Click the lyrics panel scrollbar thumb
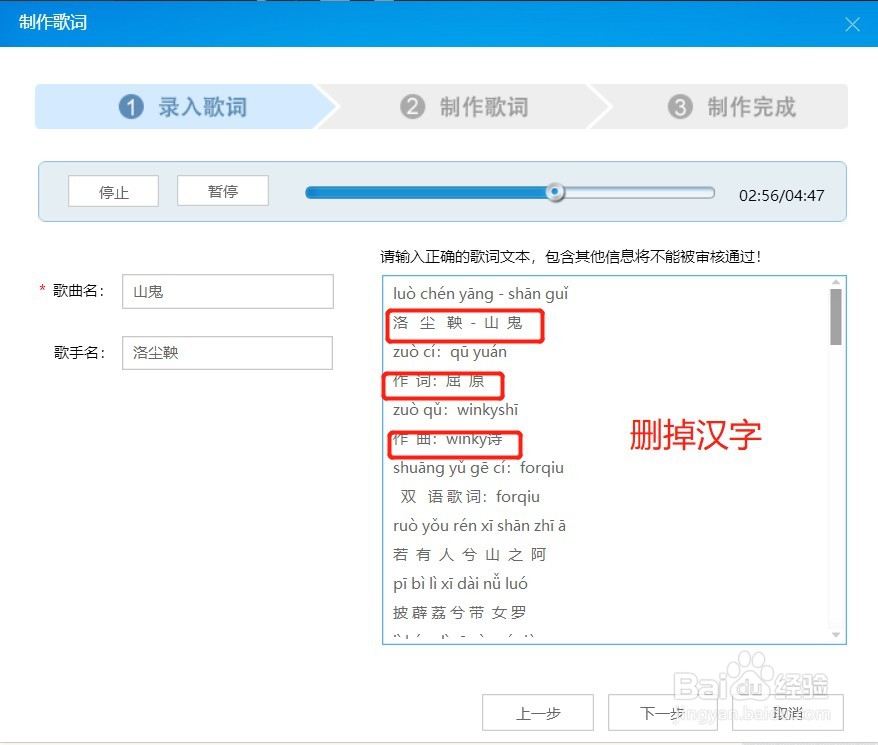 click(835, 317)
